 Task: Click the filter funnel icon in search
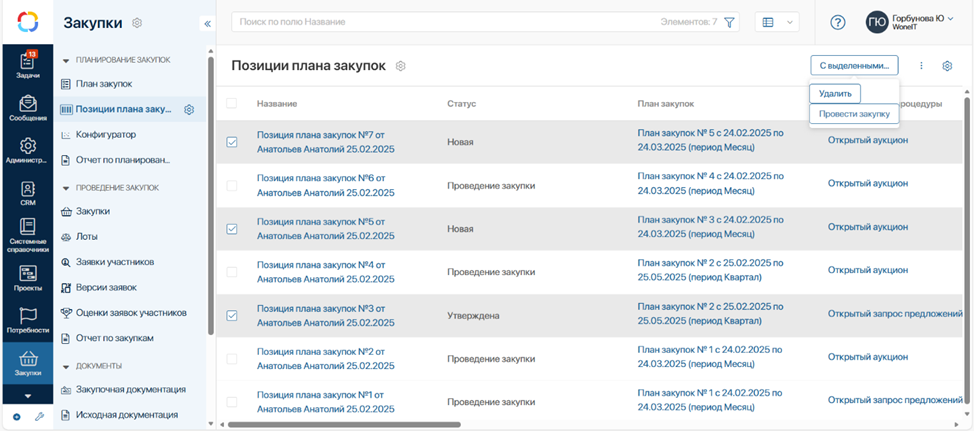tap(730, 22)
